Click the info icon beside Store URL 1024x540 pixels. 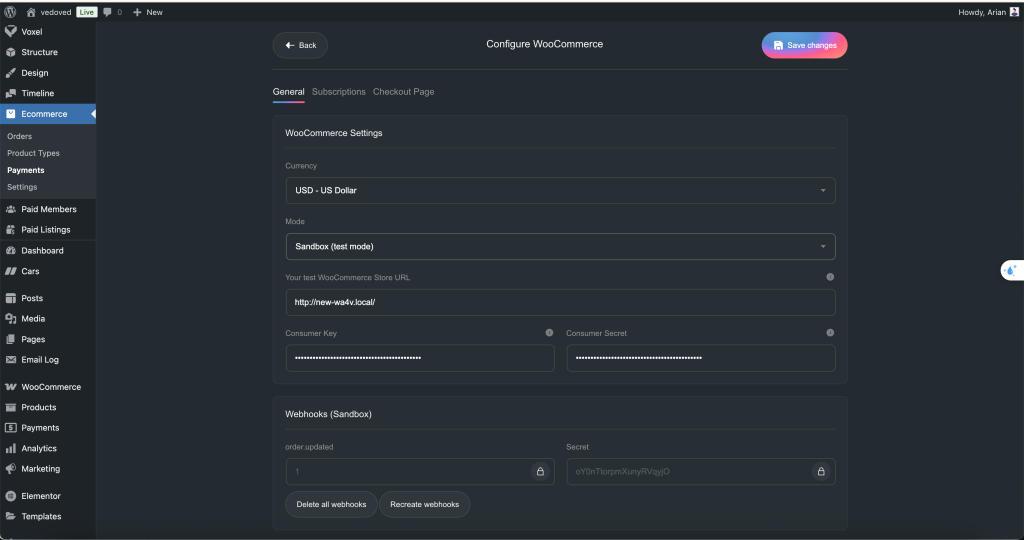[x=830, y=277]
